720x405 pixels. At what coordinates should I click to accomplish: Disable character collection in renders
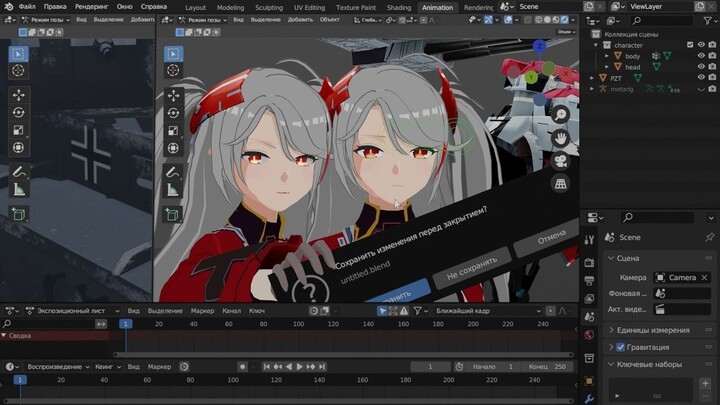(x=712, y=45)
